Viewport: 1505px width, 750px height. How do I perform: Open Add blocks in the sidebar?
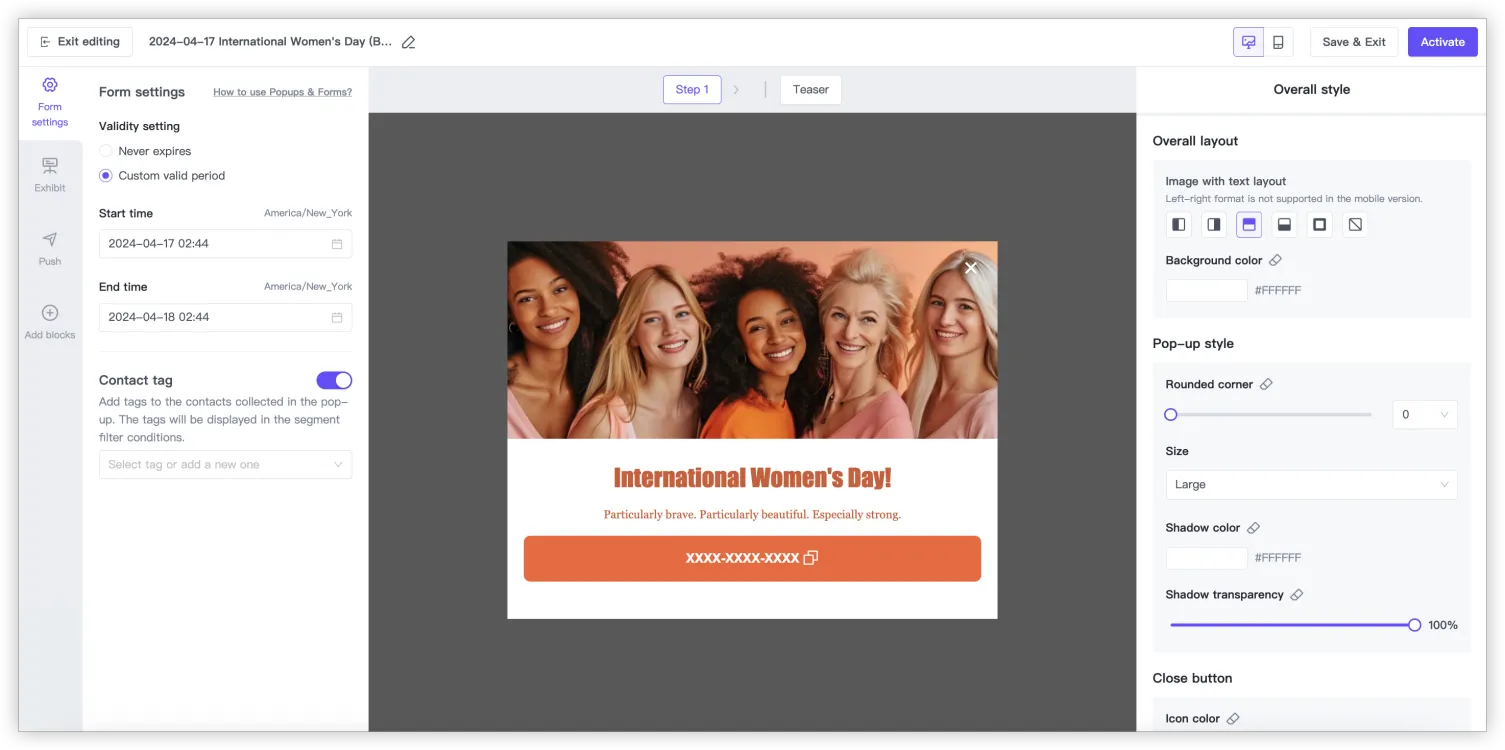tap(50, 321)
